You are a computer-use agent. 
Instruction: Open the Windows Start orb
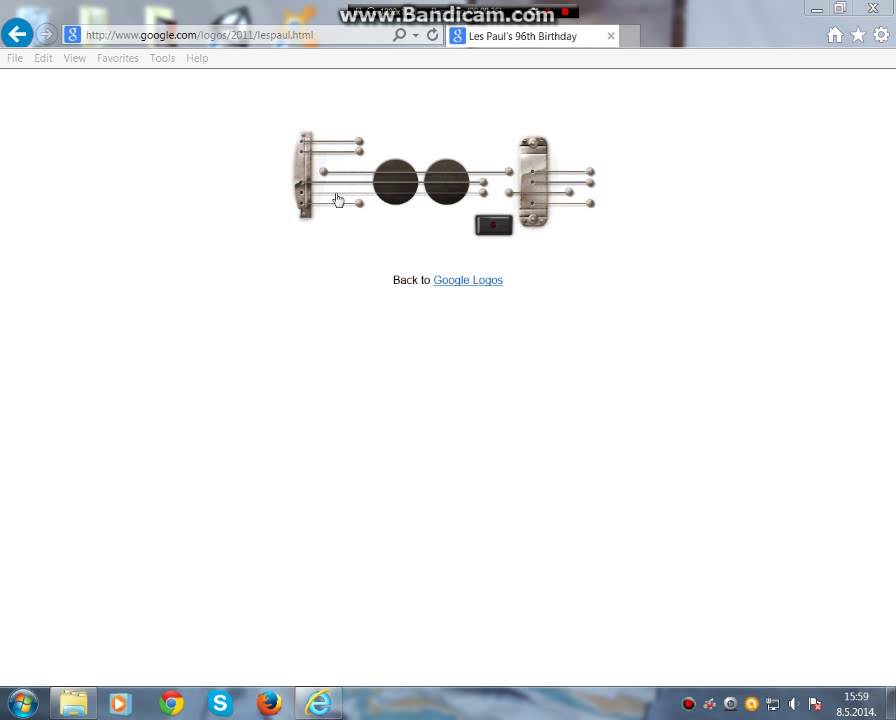(23, 703)
